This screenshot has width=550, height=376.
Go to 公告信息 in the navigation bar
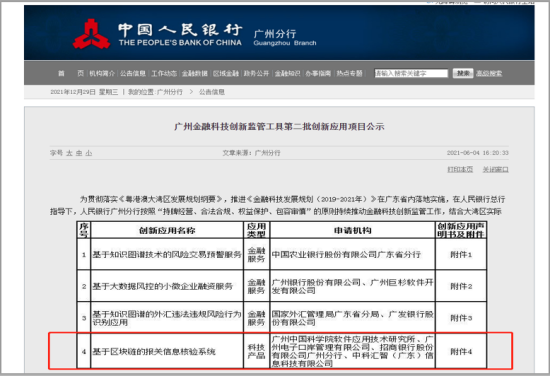(133, 73)
